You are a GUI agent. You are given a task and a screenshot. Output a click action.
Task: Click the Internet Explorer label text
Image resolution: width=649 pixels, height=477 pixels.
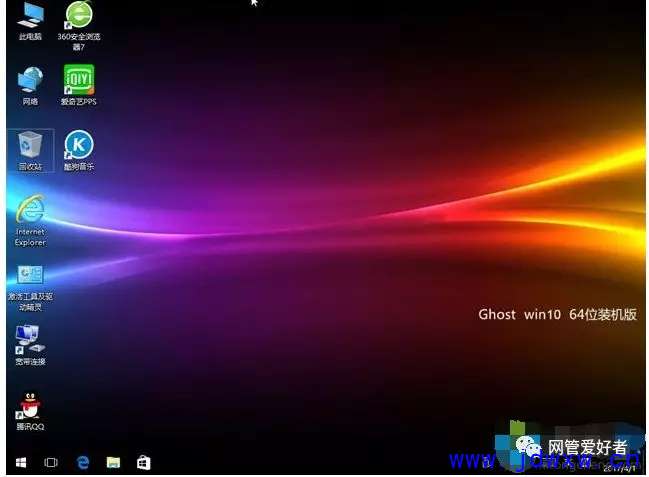tap(30, 237)
